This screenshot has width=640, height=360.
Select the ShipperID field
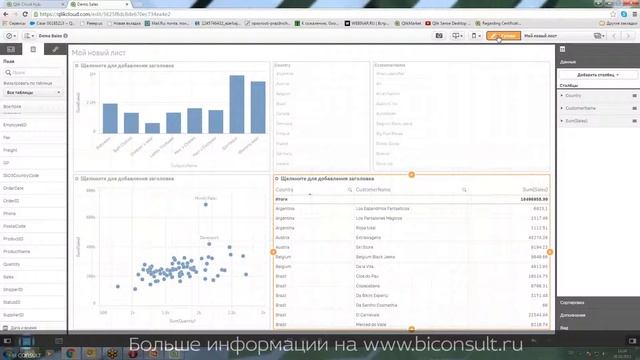(x=33, y=289)
